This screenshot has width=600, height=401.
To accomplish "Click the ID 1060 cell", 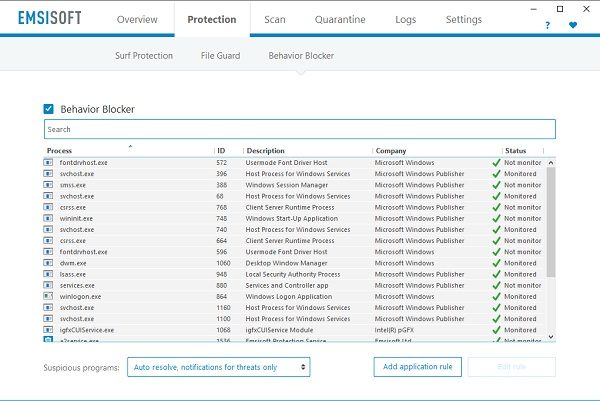I will pos(223,263).
